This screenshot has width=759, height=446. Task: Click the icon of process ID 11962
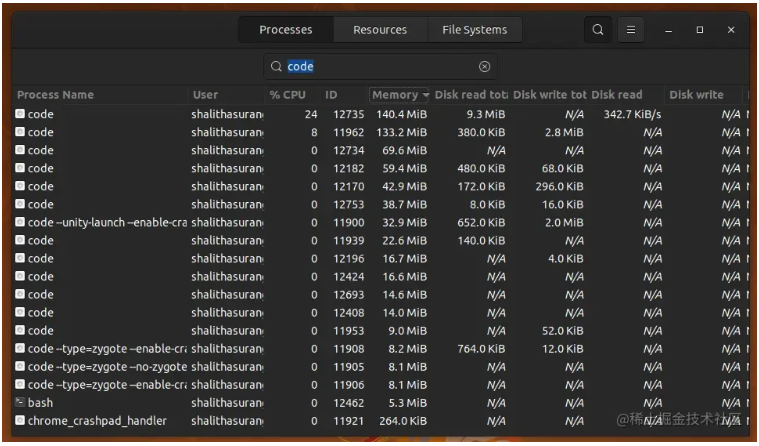tap(20, 132)
